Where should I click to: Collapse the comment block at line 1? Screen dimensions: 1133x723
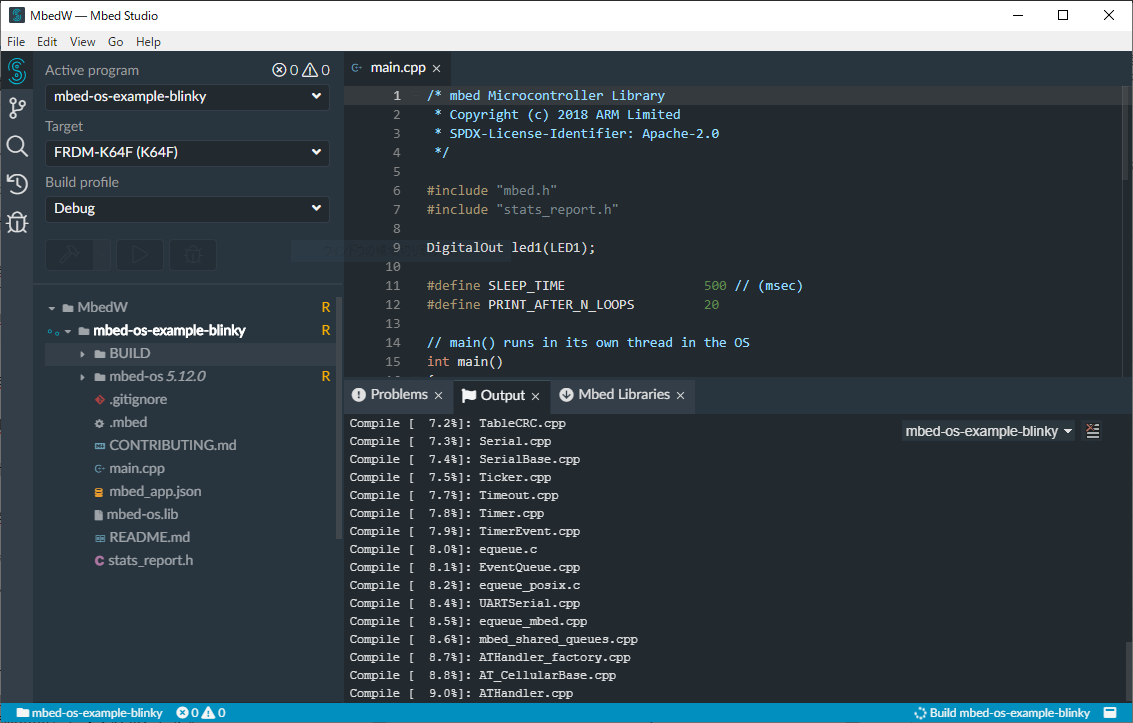[415, 95]
